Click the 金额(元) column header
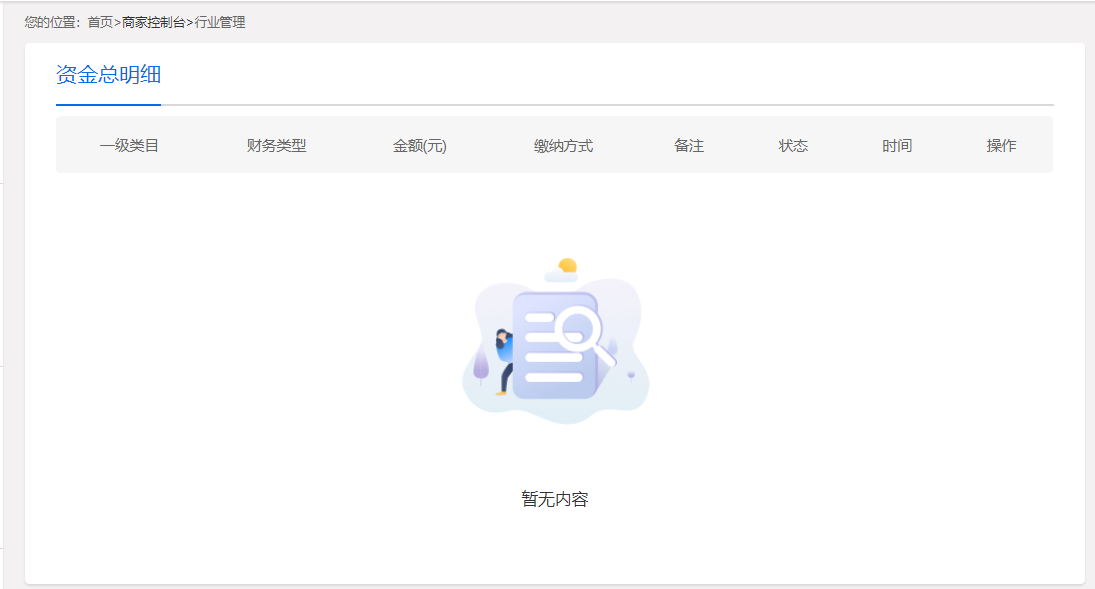Image resolution: width=1095 pixels, height=589 pixels. [420, 145]
